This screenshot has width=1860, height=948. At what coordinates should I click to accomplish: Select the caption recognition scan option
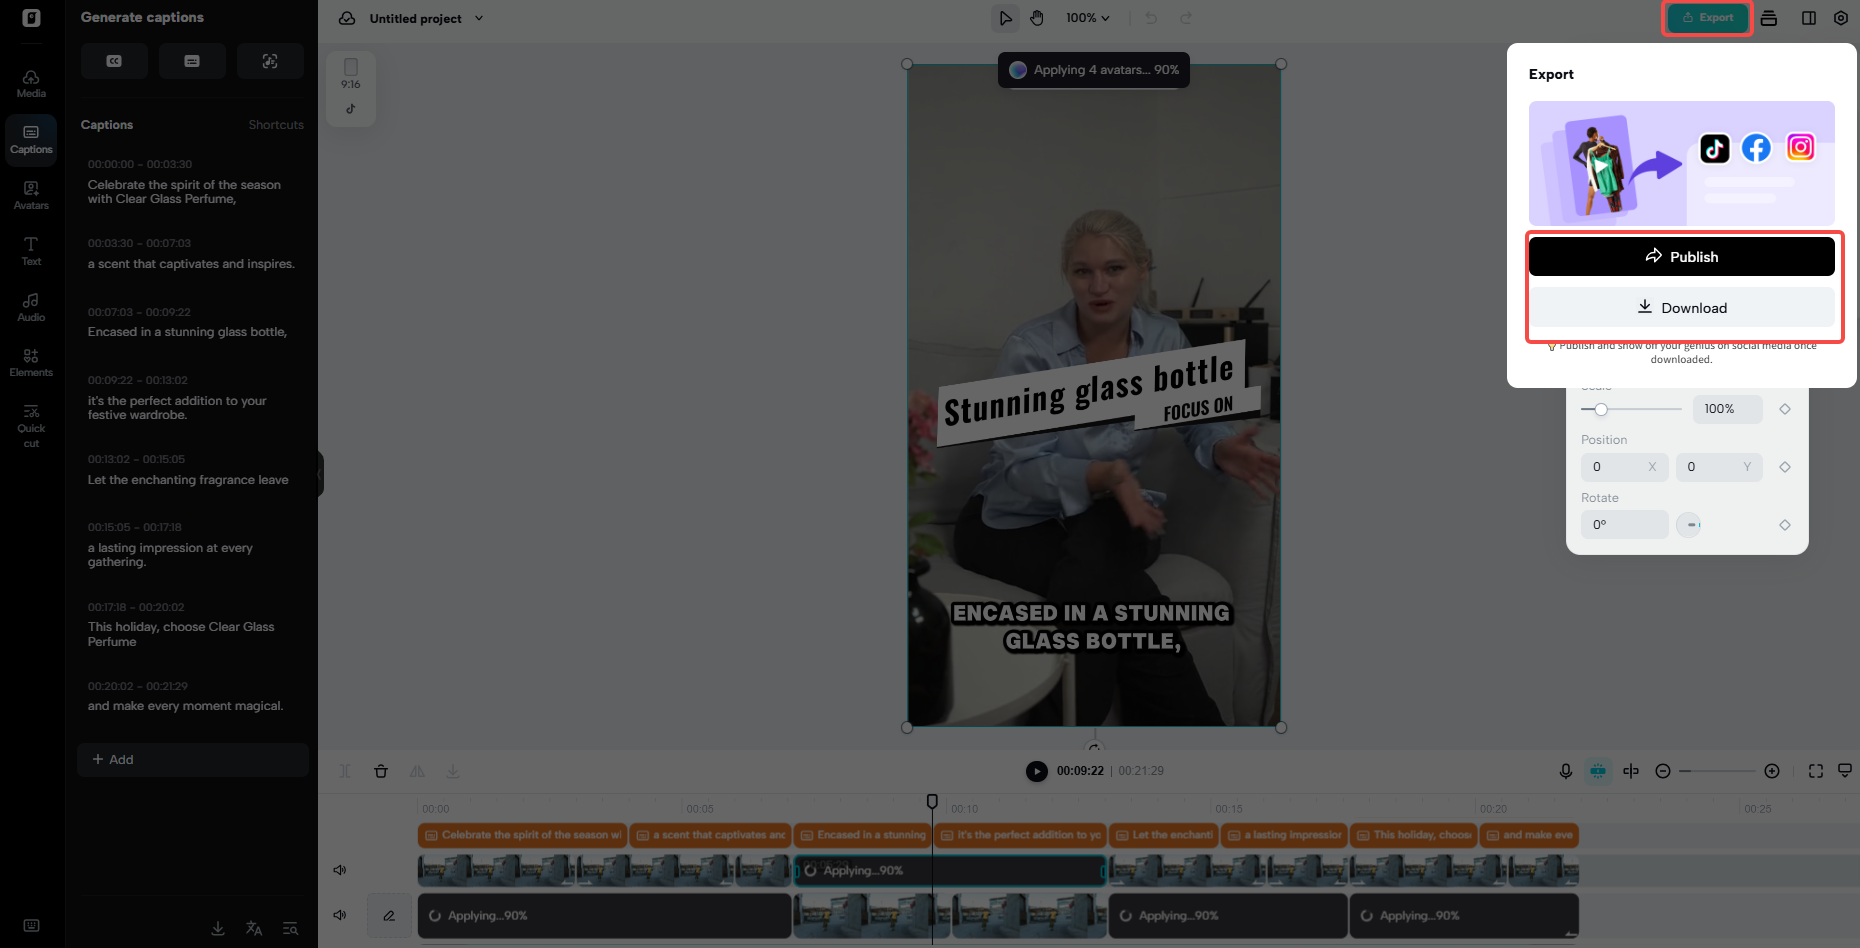pyautogui.click(x=270, y=61)
